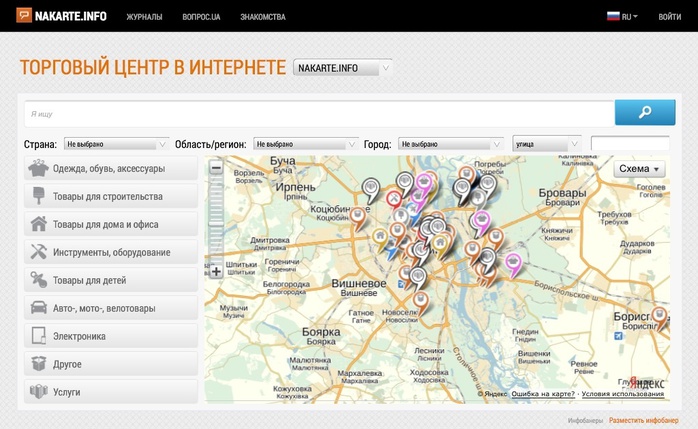This screenshot has width=698, height=429.
Task: Open the 'Схема' map type dropdown
Action: pos(639,169)
